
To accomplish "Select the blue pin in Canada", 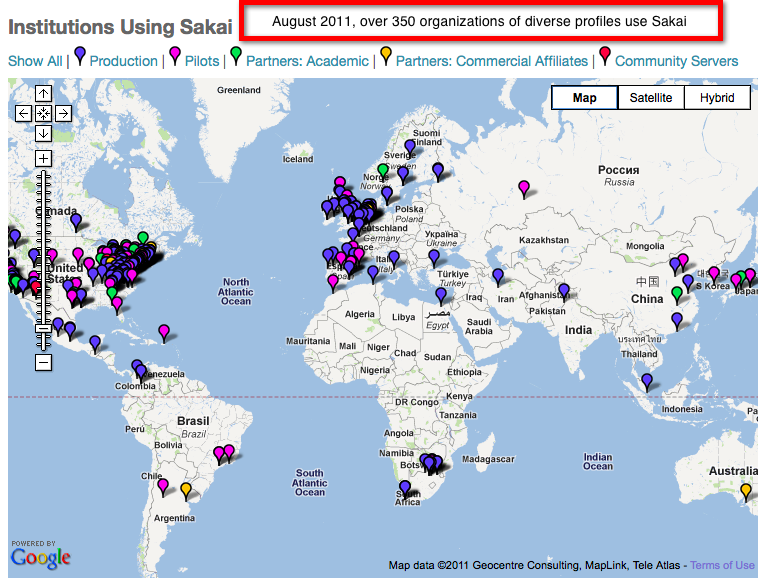I will pyautogui.click(x=76, y=221).
